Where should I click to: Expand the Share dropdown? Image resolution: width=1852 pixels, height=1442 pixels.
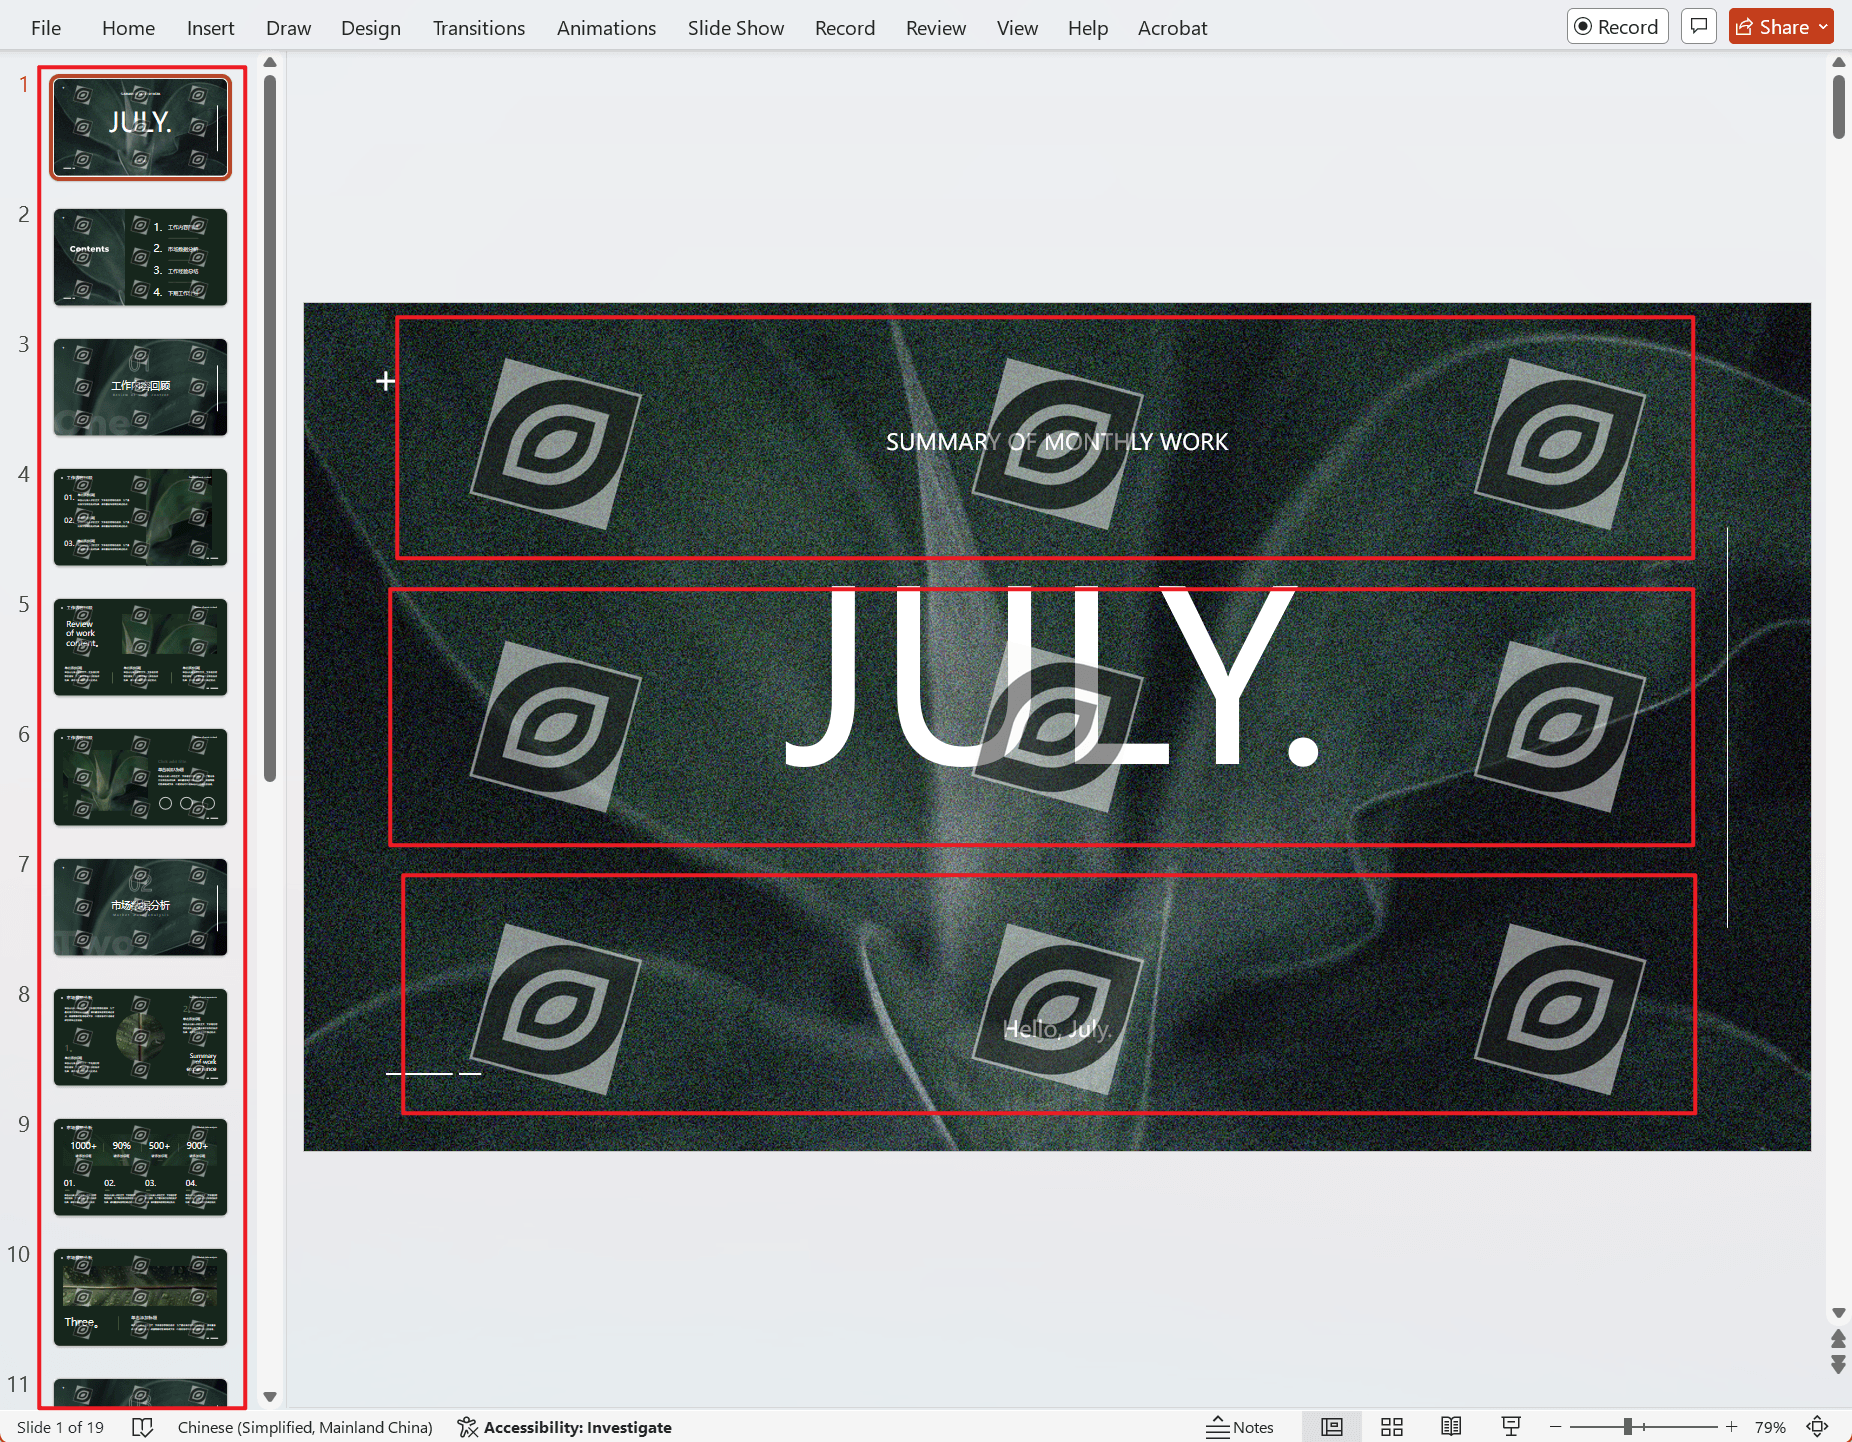pyautogui.click(x=1823, y=27)
